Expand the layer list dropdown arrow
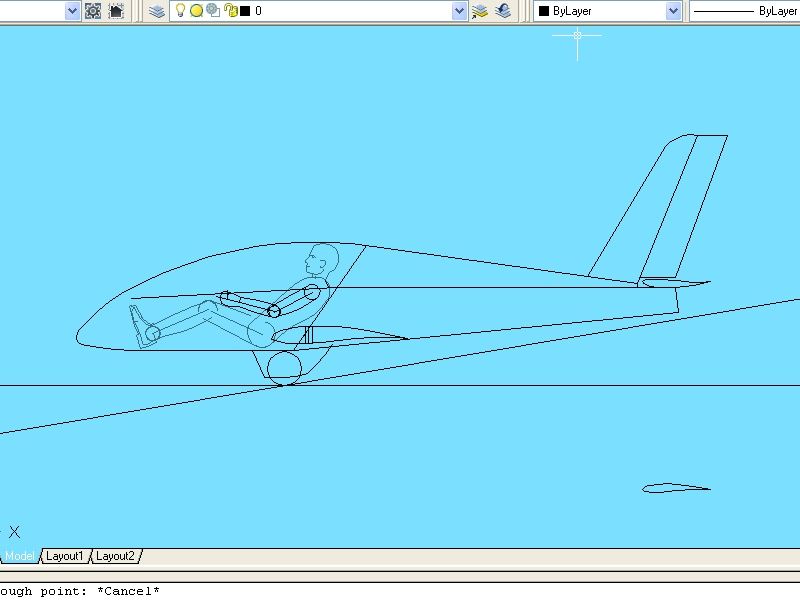 459,11
